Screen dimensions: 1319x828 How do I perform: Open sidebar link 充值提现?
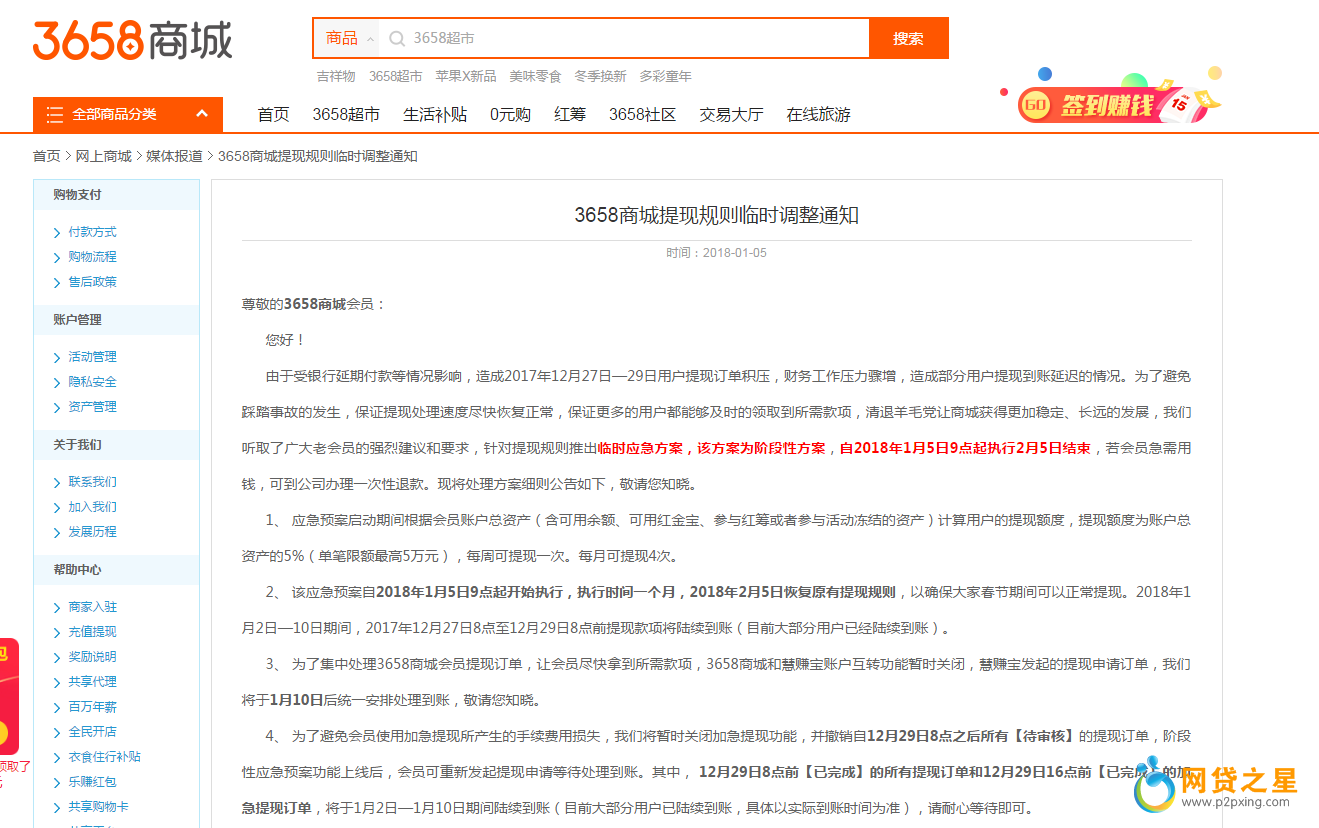pyautogui.click(x=92, y=632)
